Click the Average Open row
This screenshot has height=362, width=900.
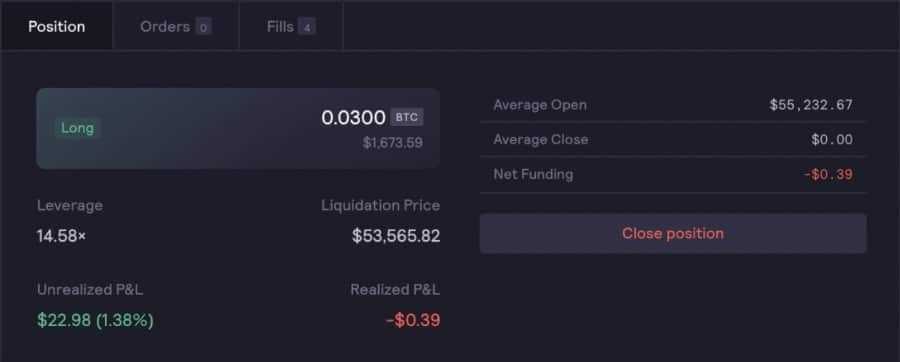pos(673,105)
